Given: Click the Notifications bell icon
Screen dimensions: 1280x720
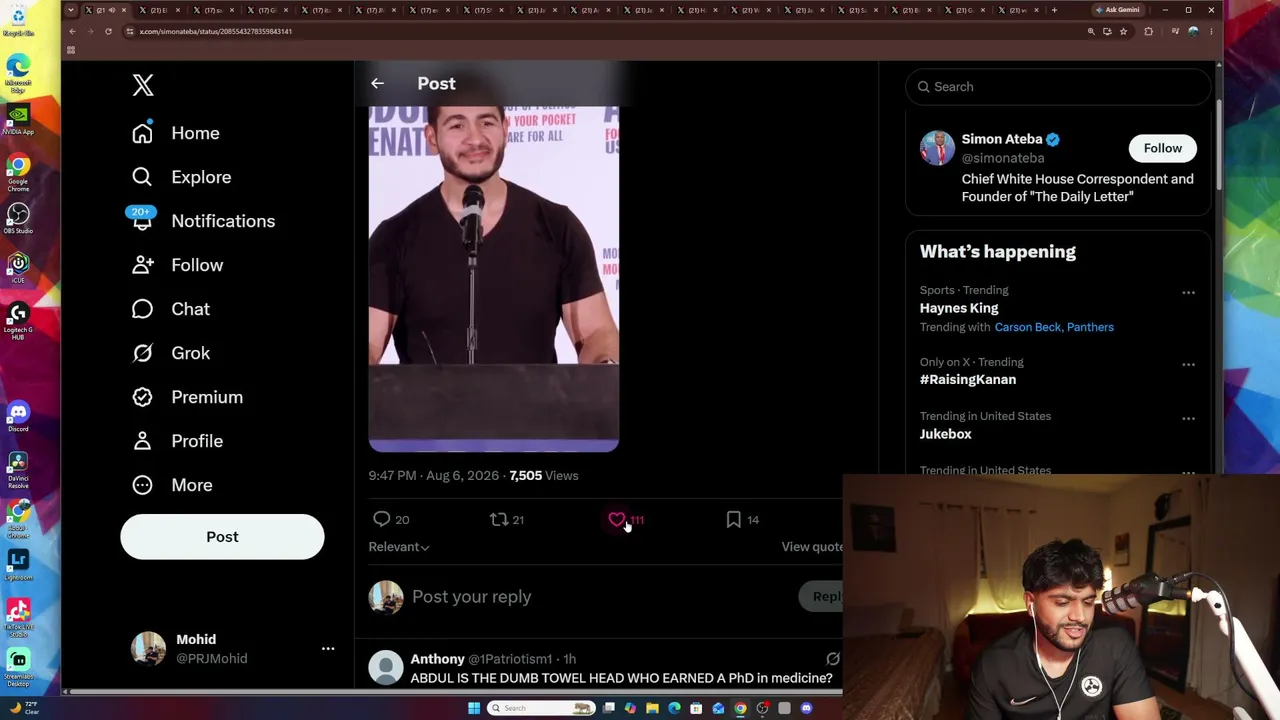Looking at the screenshot, I should [x=142, y=221].
